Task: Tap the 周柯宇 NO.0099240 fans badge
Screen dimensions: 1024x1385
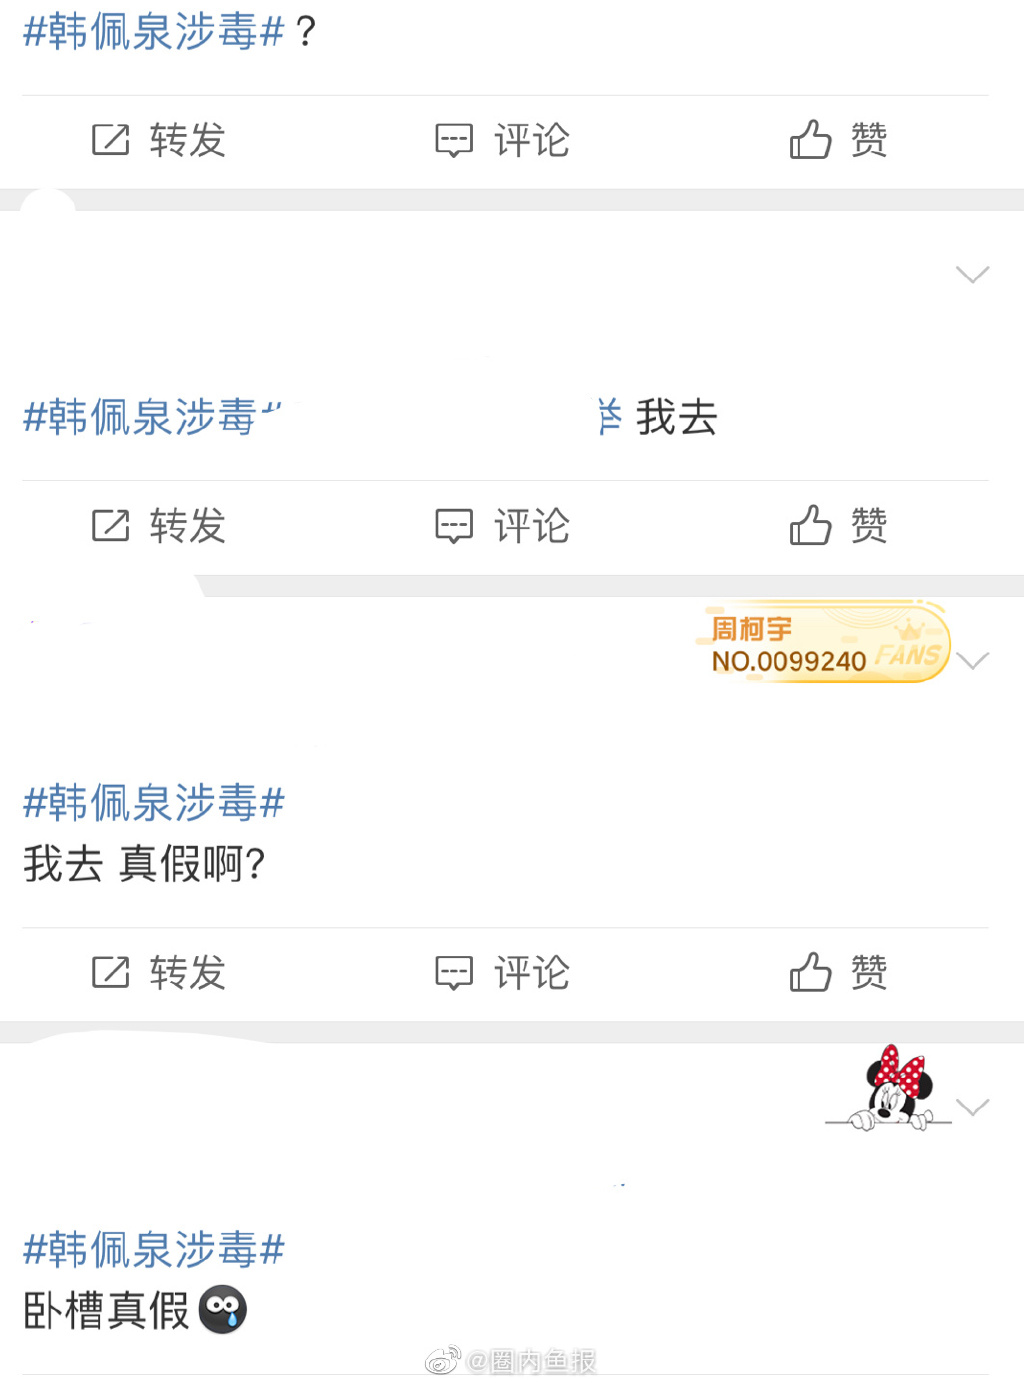Action: [x=824, y=643]
